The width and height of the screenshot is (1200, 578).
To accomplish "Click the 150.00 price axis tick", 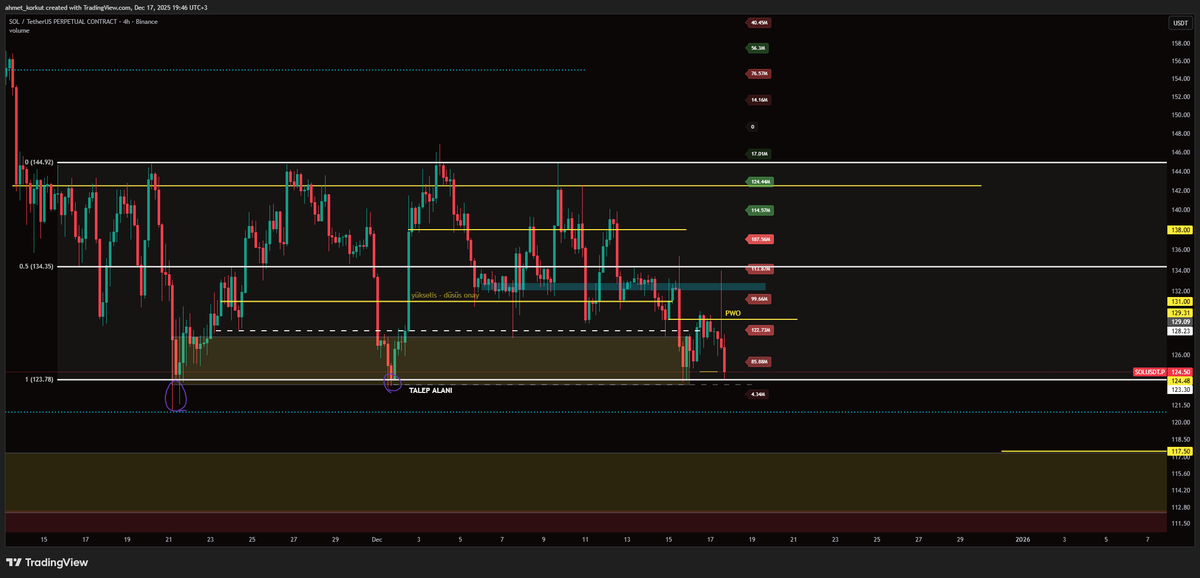I will click(1180, 115).
